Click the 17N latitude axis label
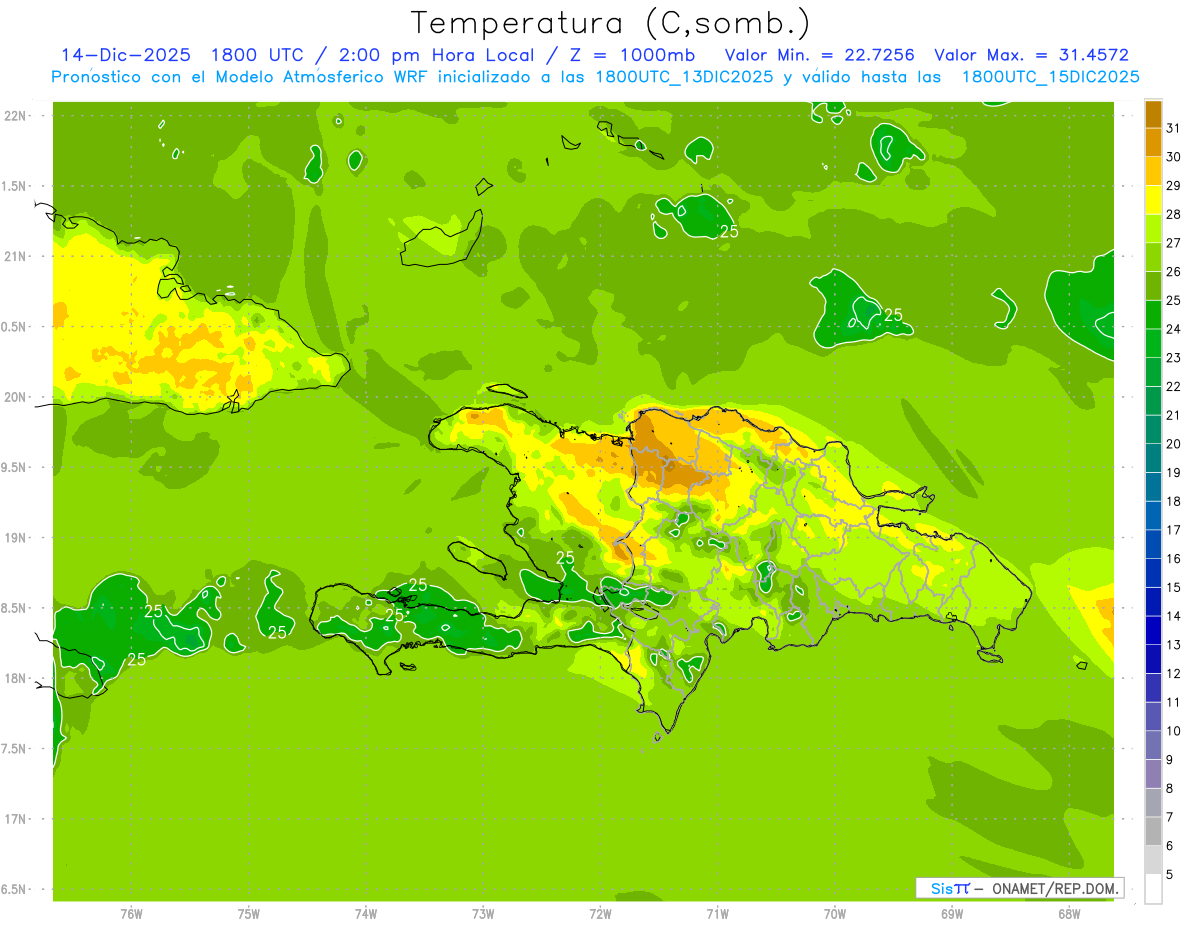The width and height of the screenshot is (1200, 927). coord(17,819)
